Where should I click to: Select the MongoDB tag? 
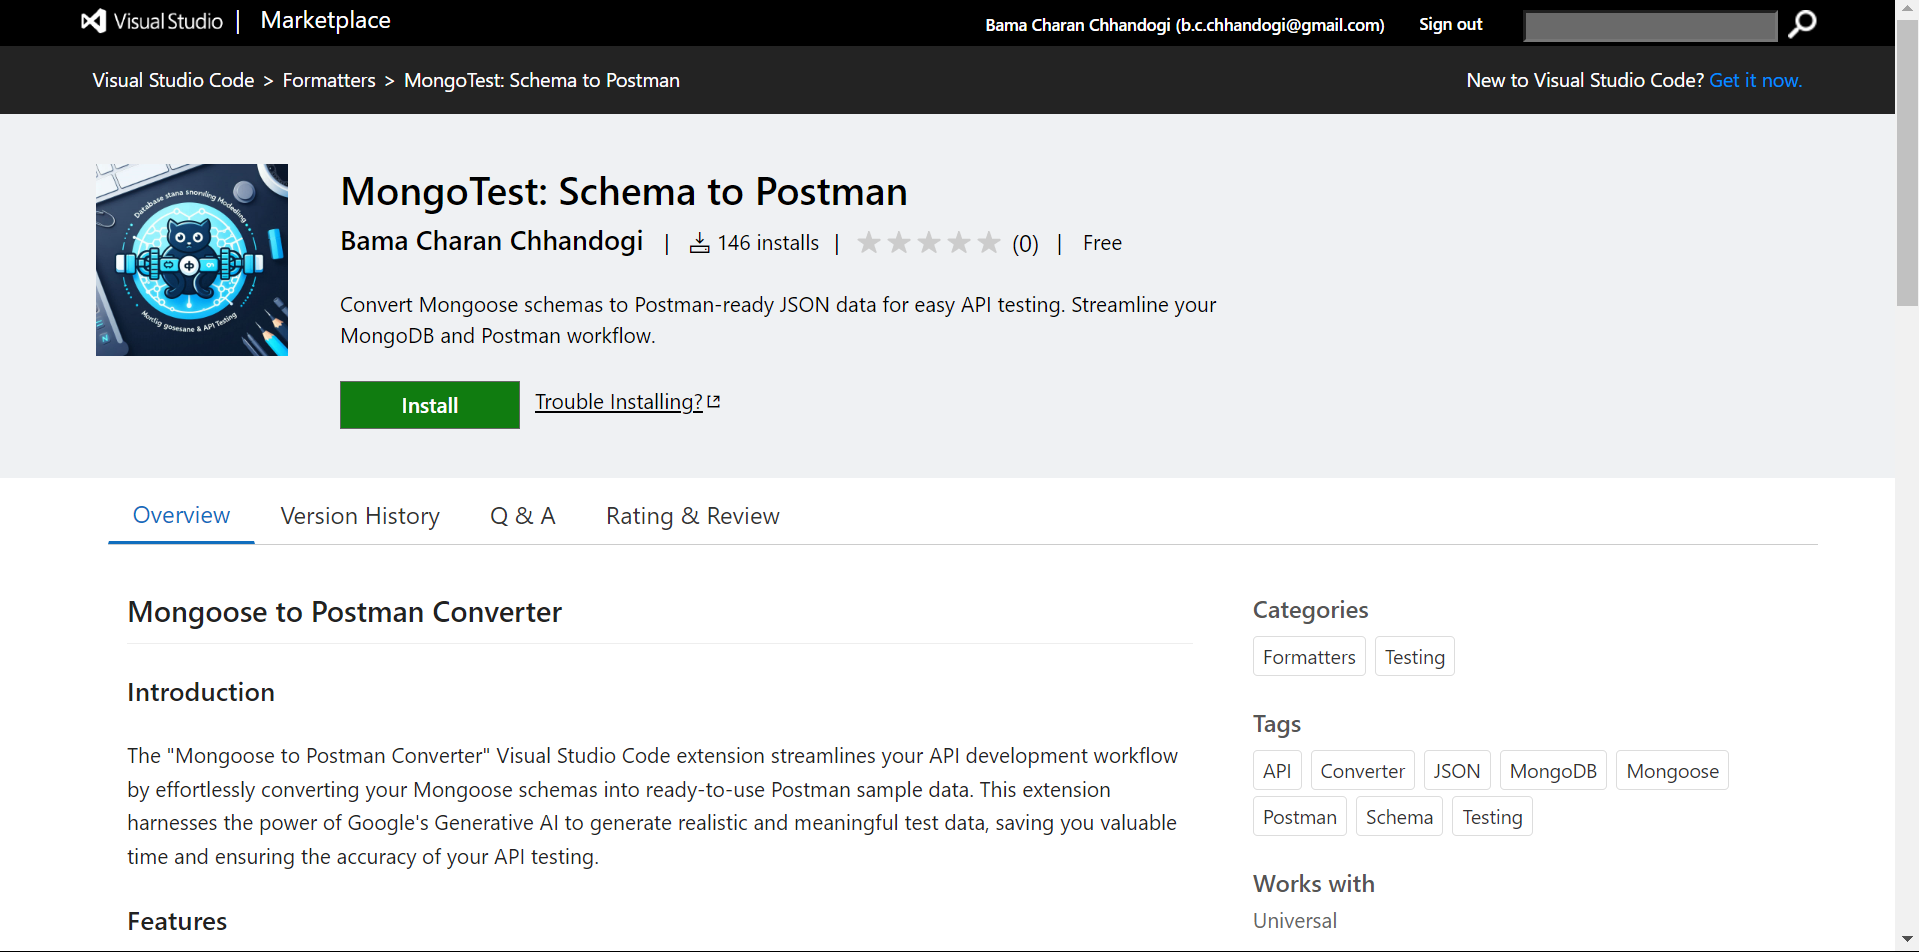[x=1553, y=771]
